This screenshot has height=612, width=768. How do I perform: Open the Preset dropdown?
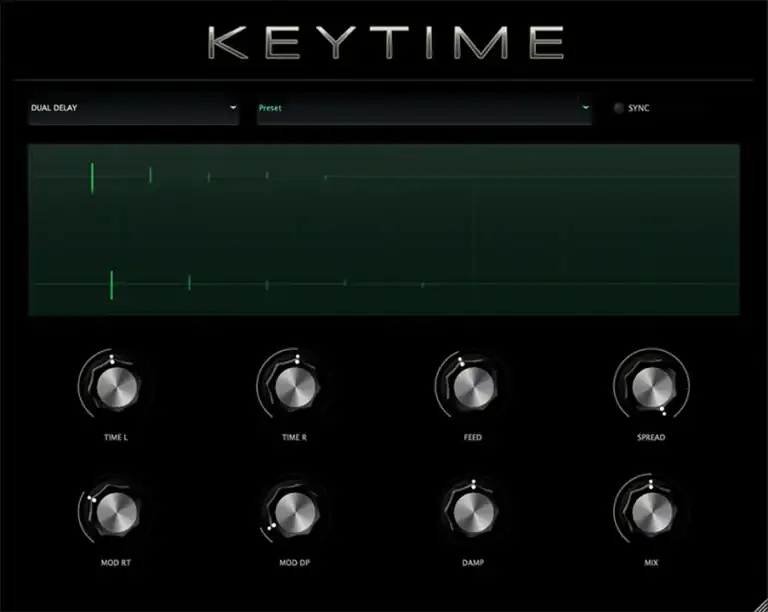(424, 108)
